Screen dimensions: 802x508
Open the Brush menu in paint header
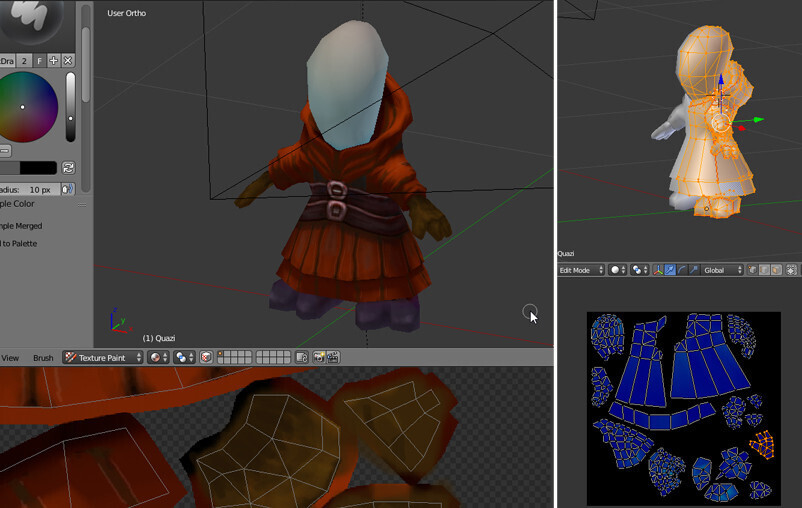click(43, 357)
